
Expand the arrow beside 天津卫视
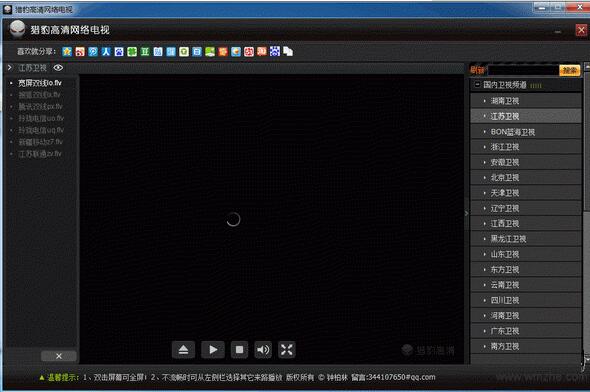(x=485, y=193)
